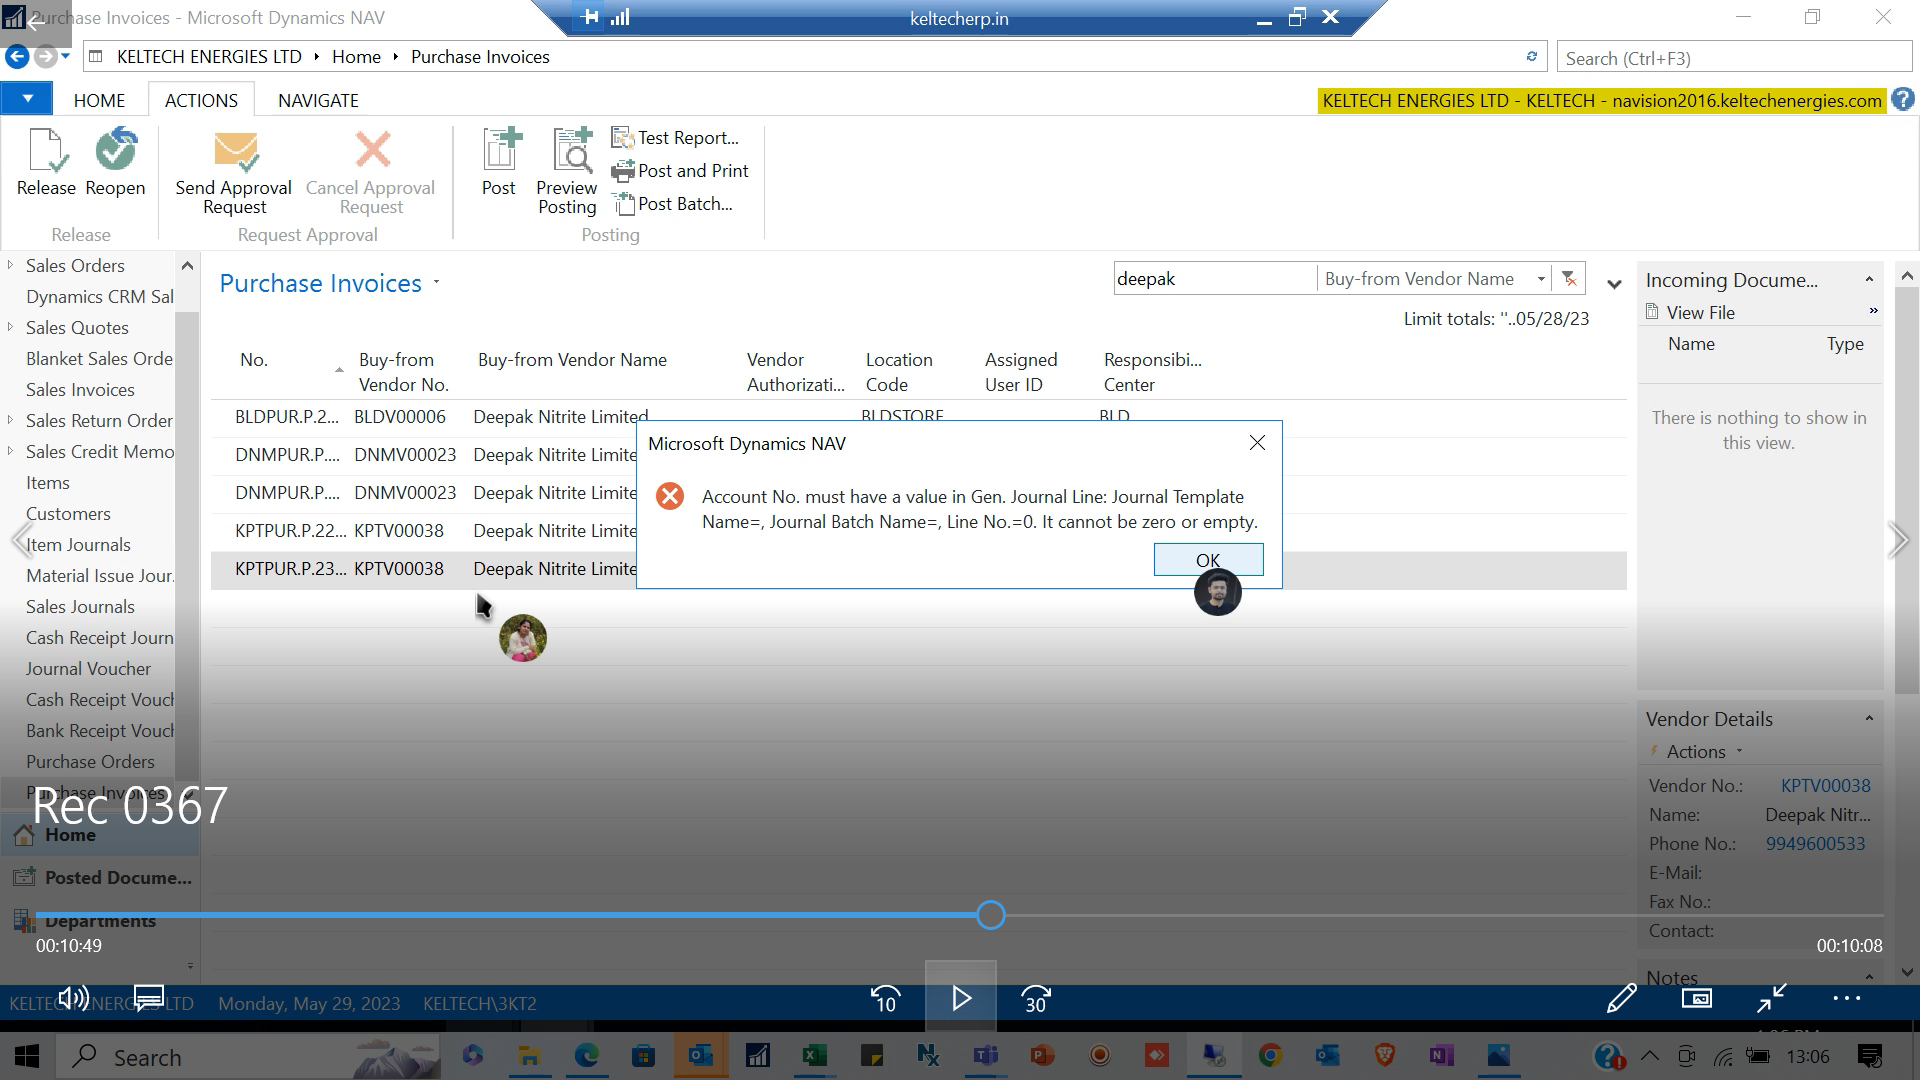Click the clear filter icon beside the search field
Image resolution: width=1920 pixels, height=1080 pixels.
click(1568, 278)
